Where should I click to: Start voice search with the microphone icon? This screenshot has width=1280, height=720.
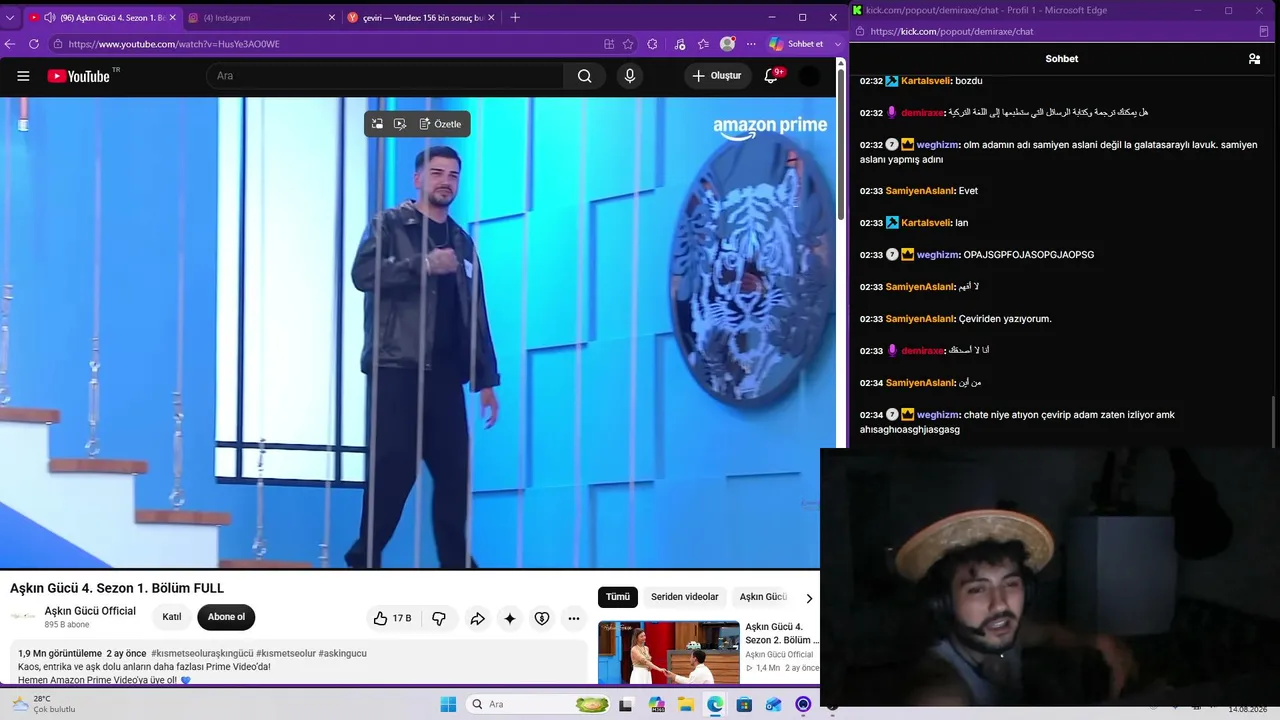click(630, 76)
